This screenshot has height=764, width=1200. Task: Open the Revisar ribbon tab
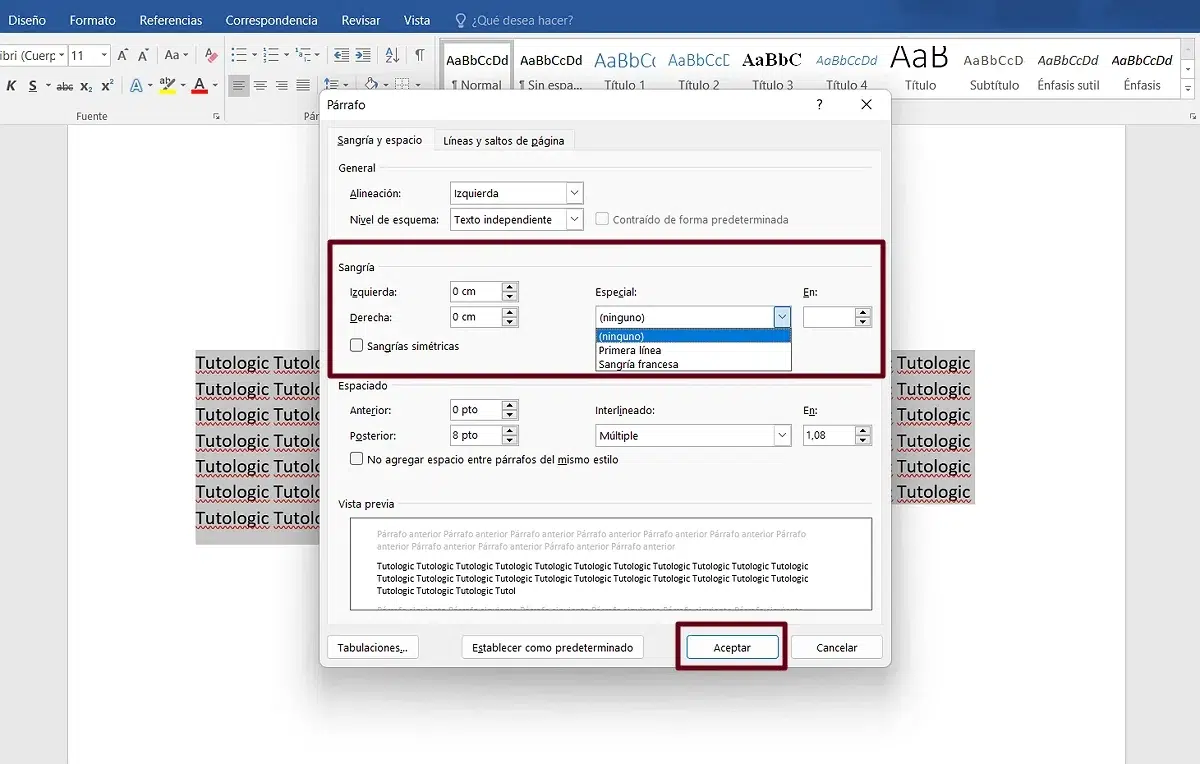[x=361, y=20]
